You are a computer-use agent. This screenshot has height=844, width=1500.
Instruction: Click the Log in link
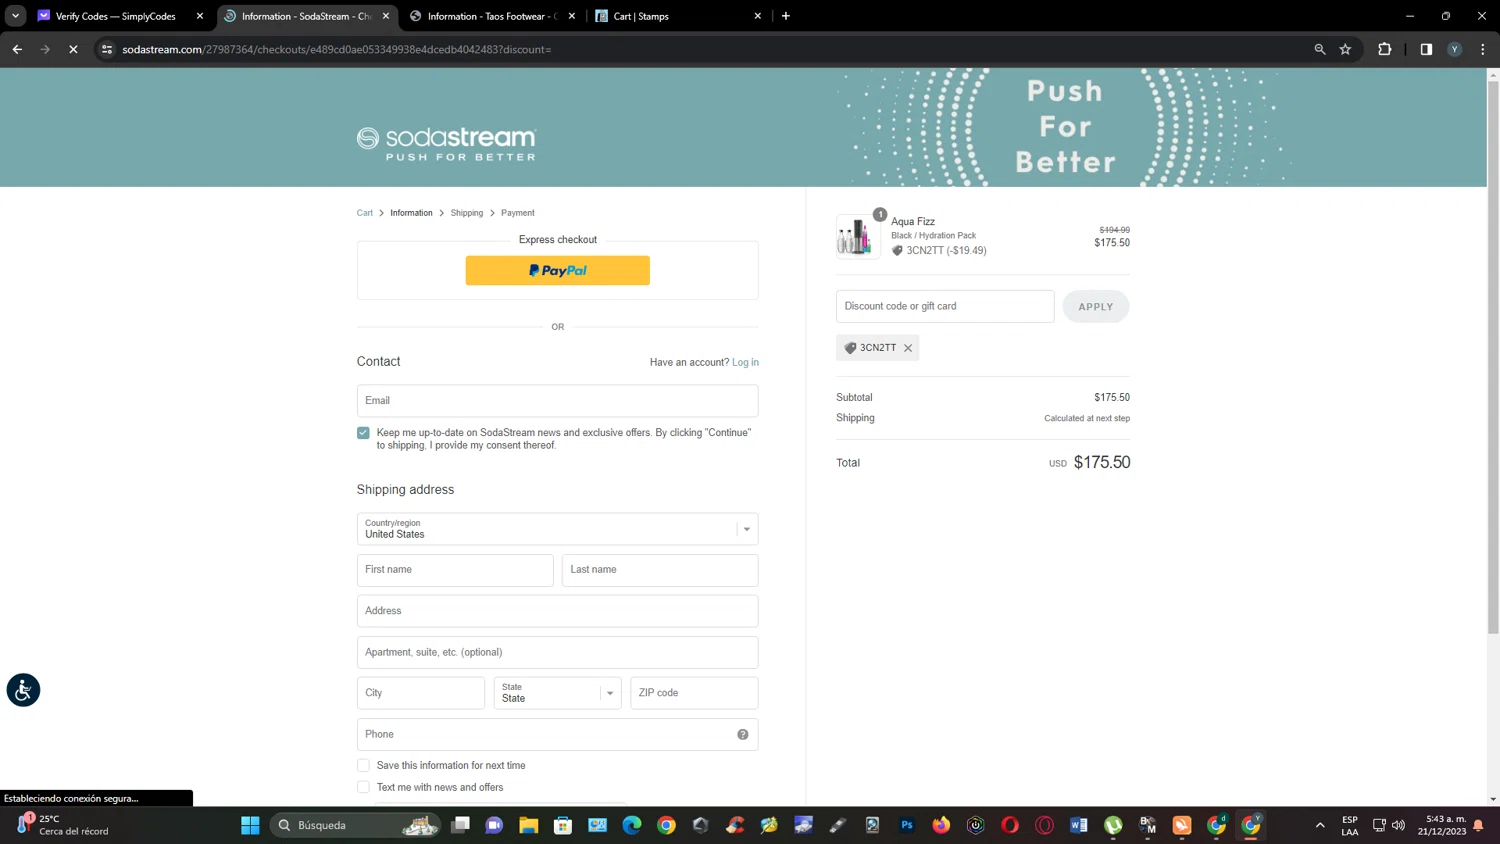click(745, 362)
